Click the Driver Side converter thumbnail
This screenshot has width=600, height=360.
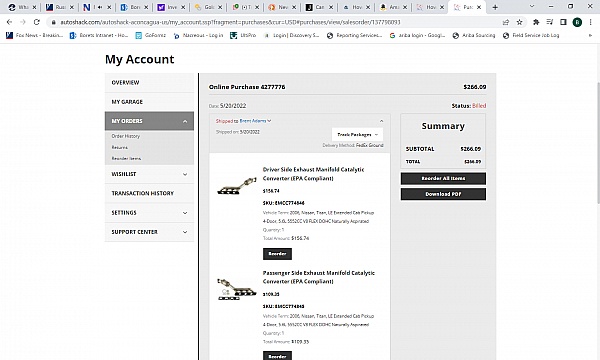[237, 186]
